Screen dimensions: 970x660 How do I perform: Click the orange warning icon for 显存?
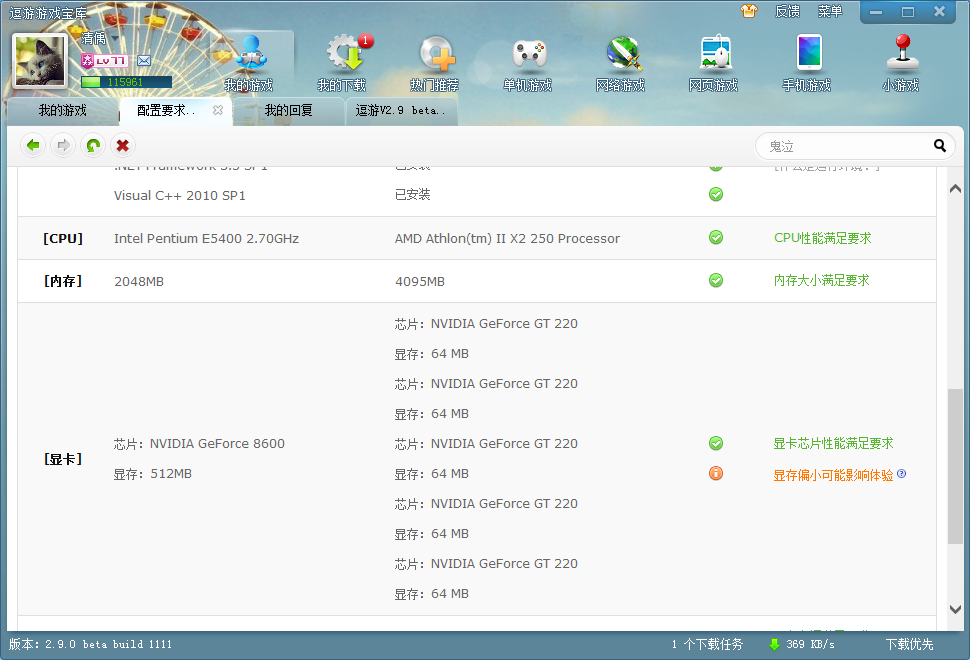point(716,473)
